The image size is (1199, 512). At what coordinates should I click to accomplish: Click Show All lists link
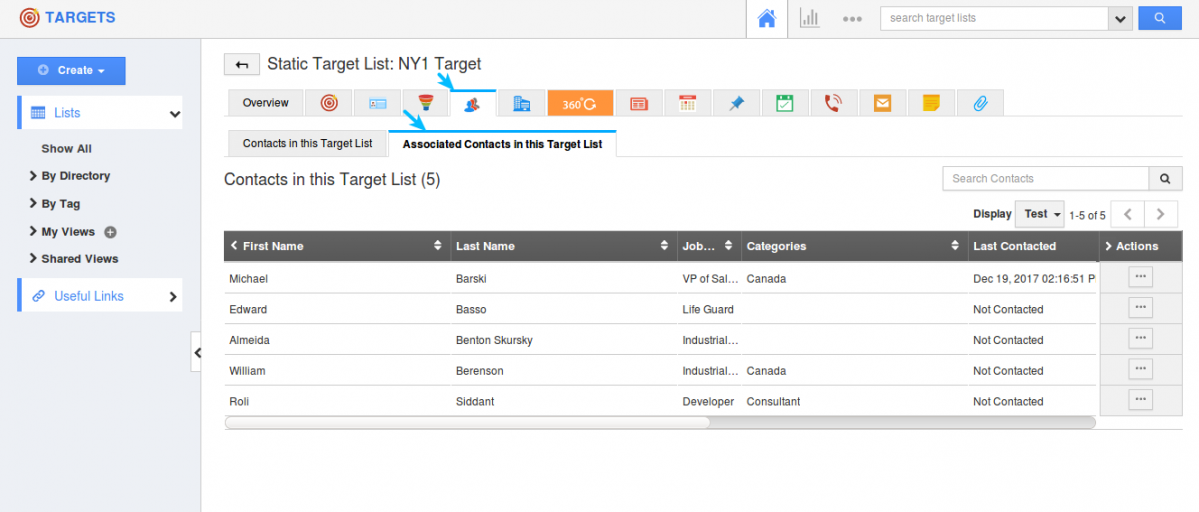[67, 149]
